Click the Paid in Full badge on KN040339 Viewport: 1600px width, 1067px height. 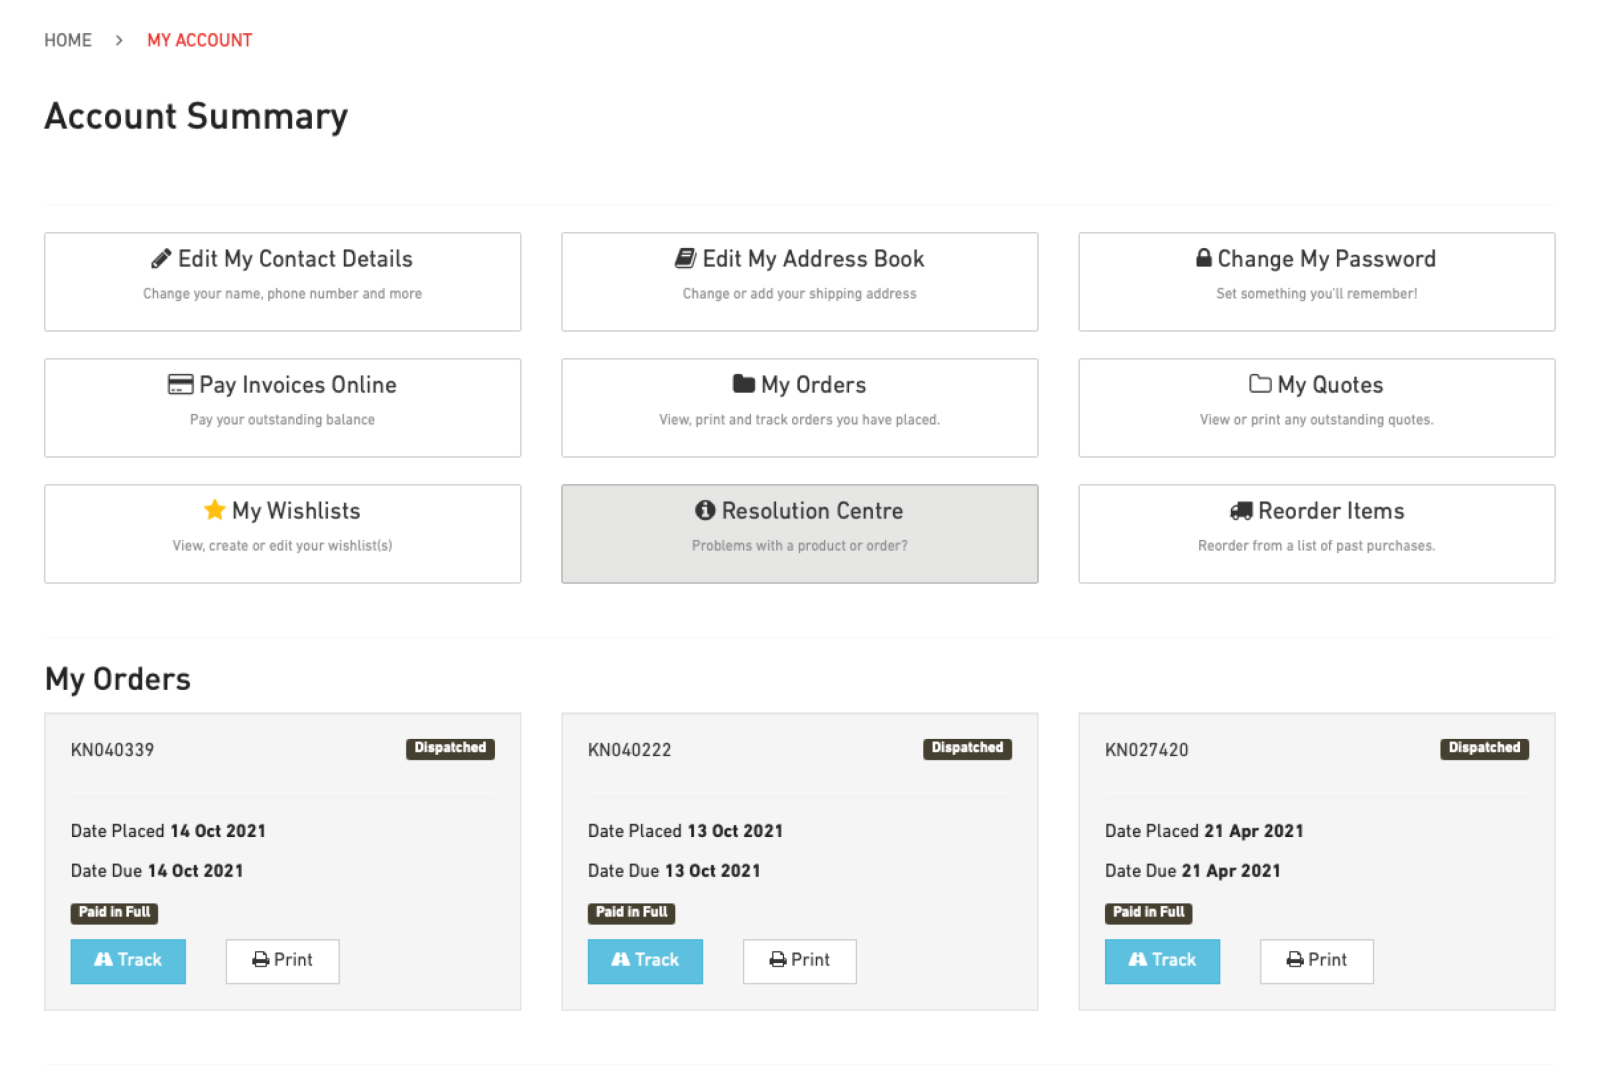[x=114, y=913]
